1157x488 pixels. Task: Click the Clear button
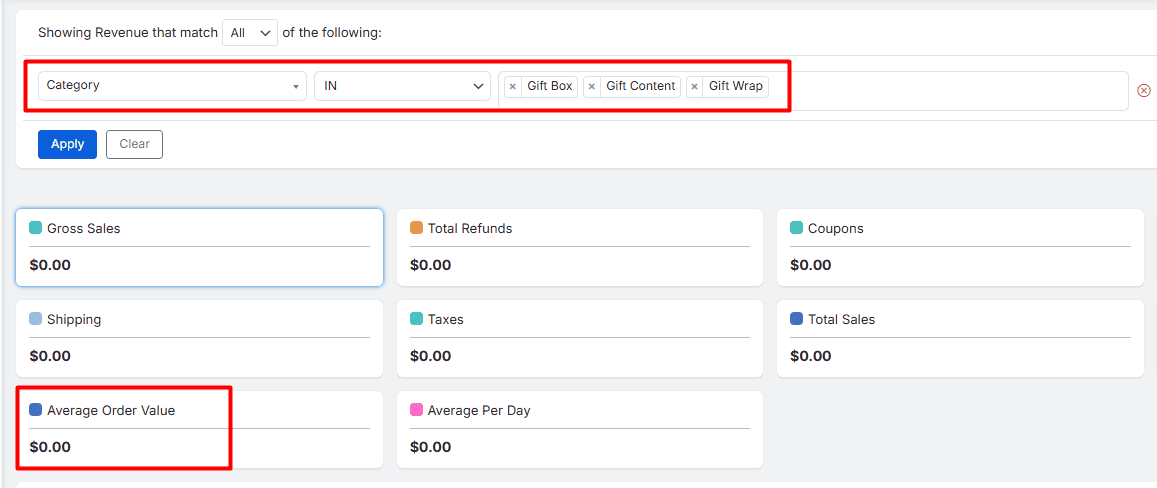(134, 144)
